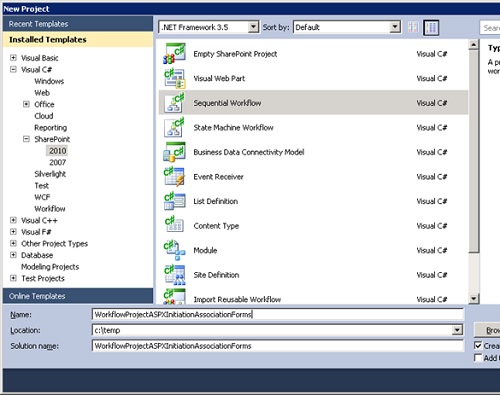Select SharePoint 2010 templates
500x395 pixels.
(57, 151)
